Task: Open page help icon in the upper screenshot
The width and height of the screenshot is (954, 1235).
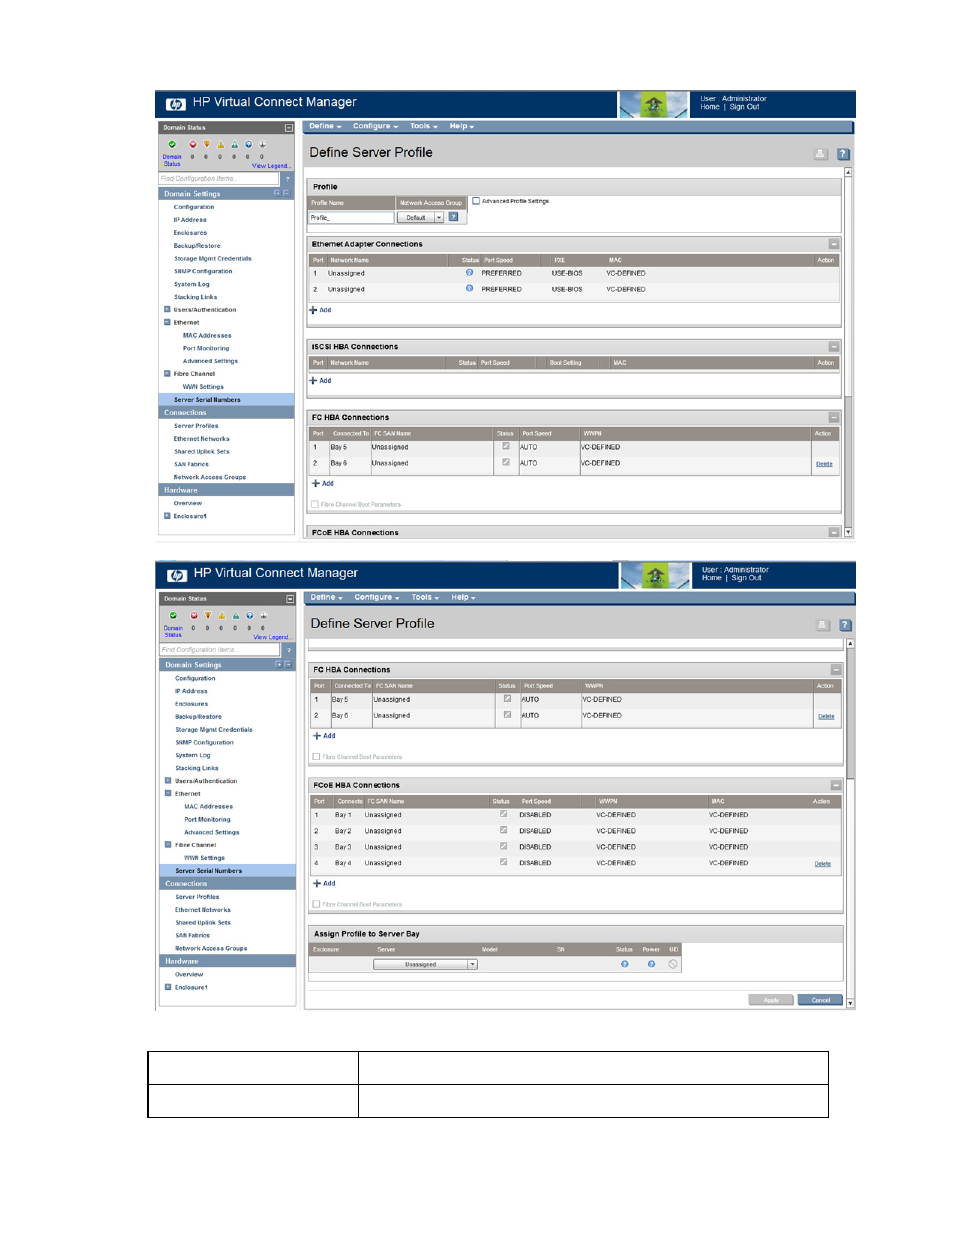Action: click(843, 154)
